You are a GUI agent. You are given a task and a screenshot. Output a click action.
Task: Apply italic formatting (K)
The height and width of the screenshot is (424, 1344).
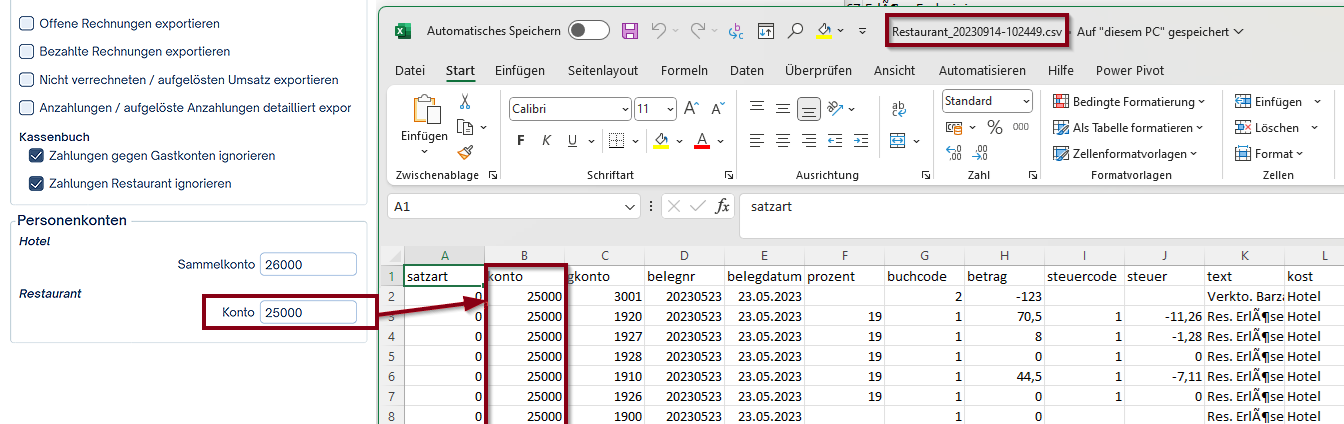546,140
